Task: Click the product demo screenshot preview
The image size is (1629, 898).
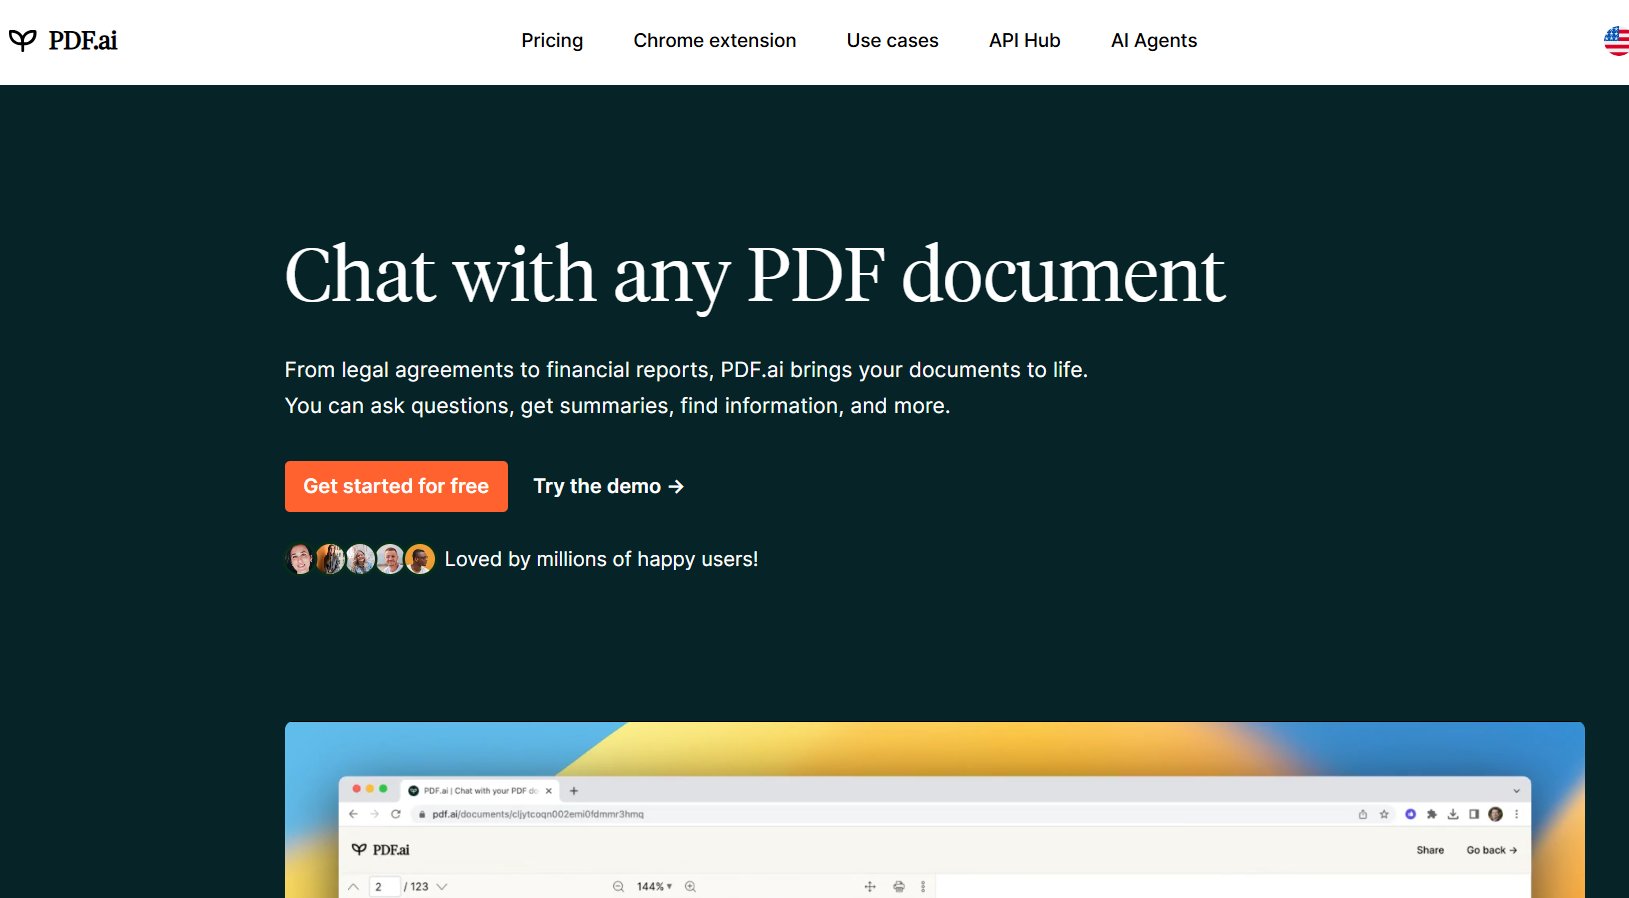Action: click(934, 810)
